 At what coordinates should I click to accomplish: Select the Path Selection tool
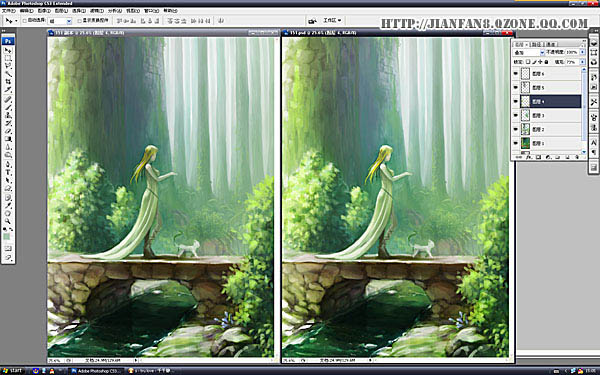click(x=8, y=181)
